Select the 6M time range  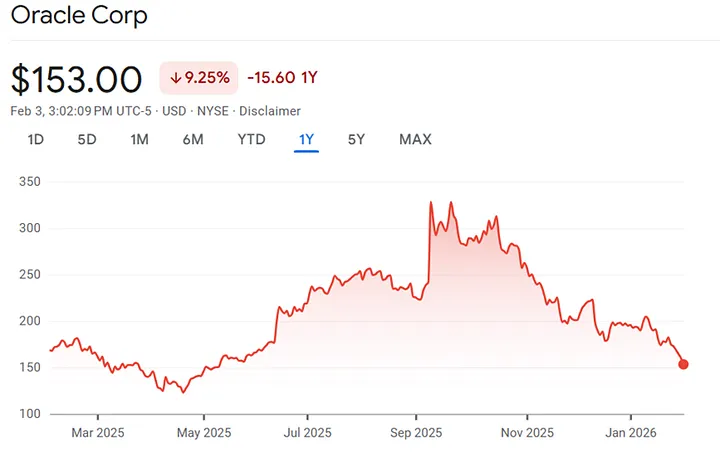coord(193,139)
